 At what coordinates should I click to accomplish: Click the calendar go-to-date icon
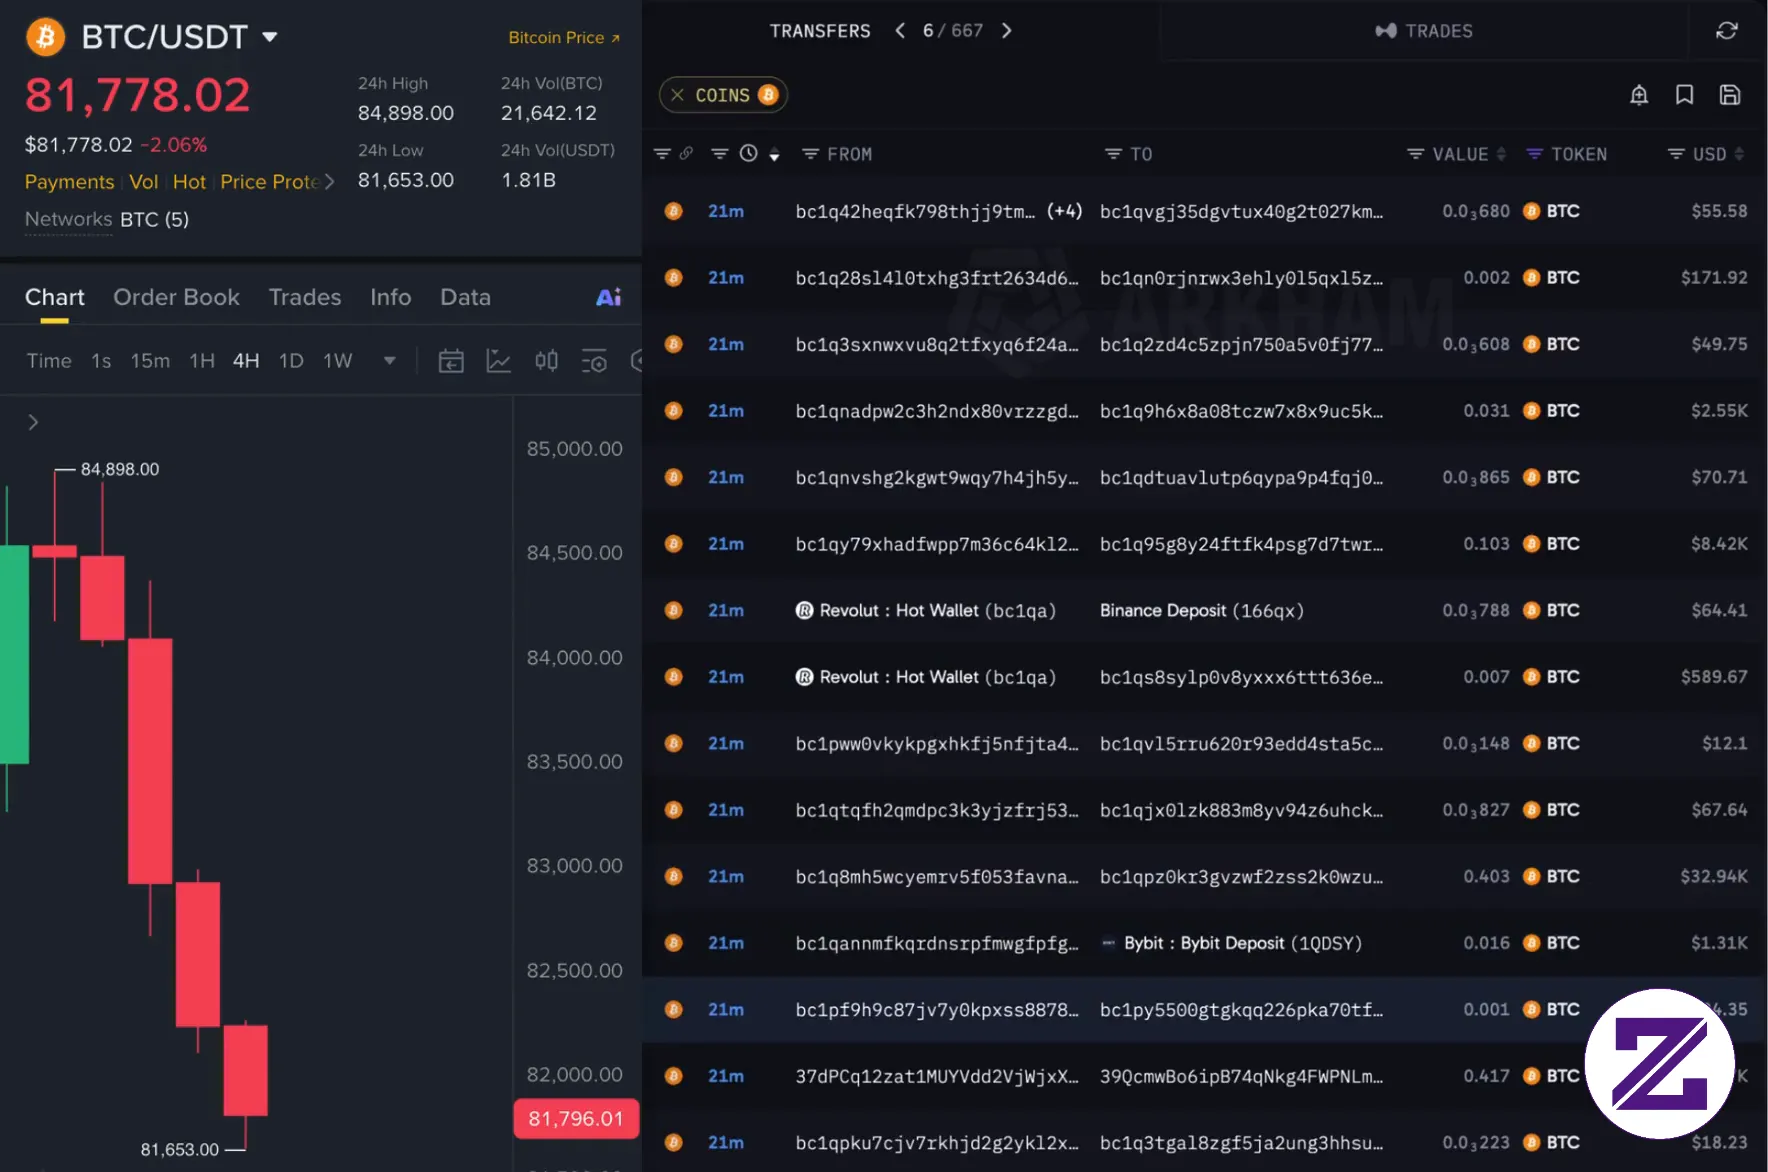[x=451, y=361]
